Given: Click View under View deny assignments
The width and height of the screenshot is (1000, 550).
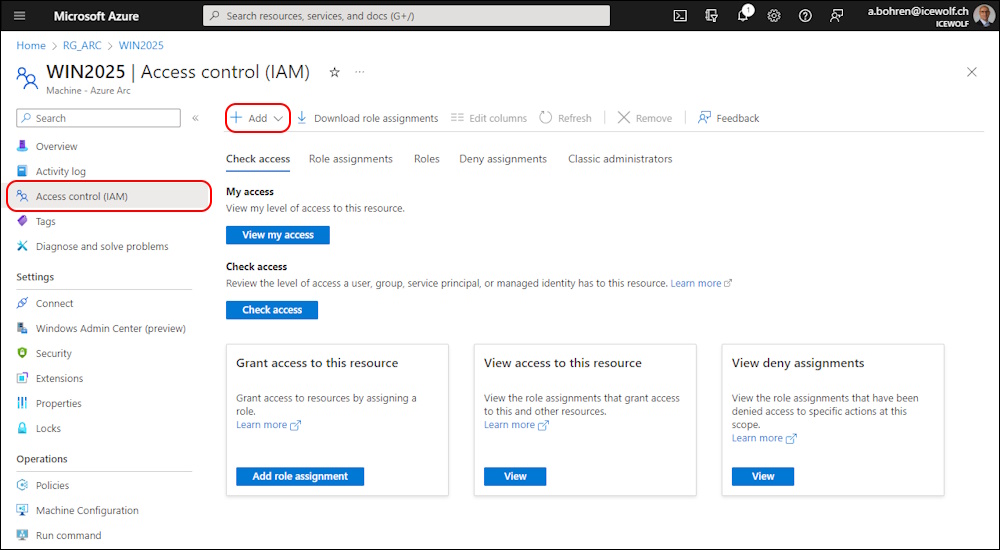Looking at the screenshot, I should point(763,477).
